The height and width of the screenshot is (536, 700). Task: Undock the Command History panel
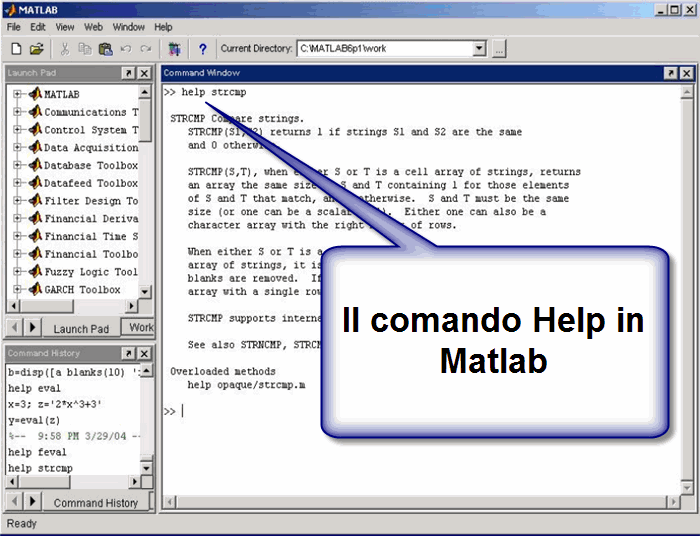pos(128,353)
